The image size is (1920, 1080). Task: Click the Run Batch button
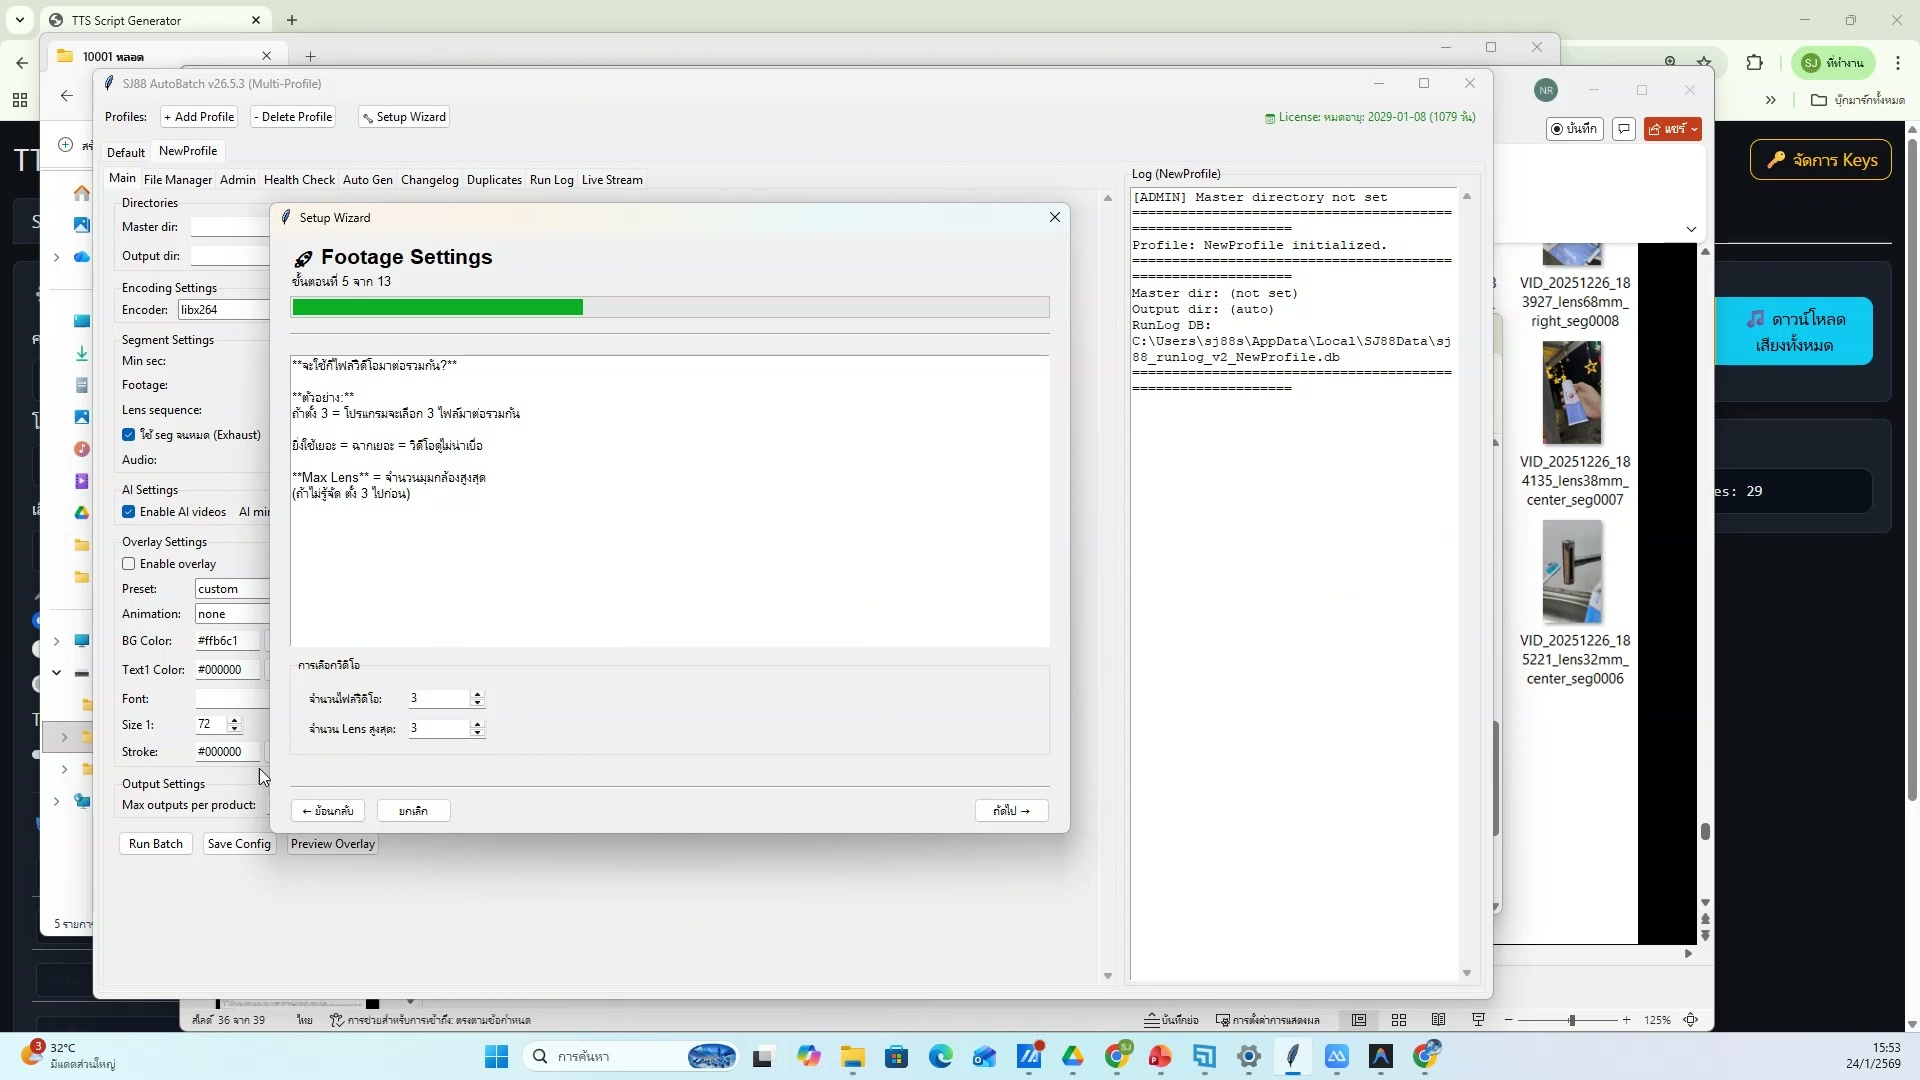click(155, 843)
